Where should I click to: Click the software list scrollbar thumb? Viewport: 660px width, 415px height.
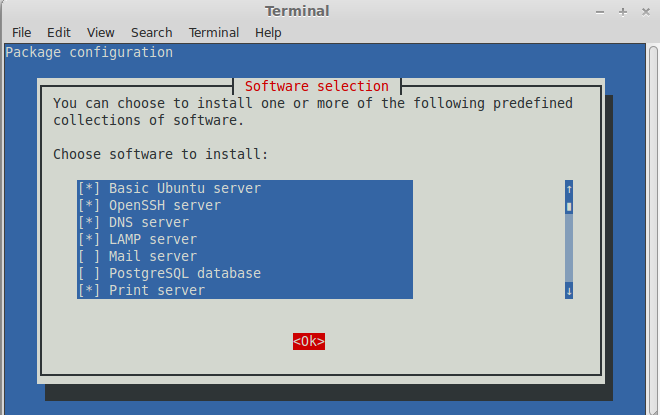pyautogui.click(x=569, y=207)
